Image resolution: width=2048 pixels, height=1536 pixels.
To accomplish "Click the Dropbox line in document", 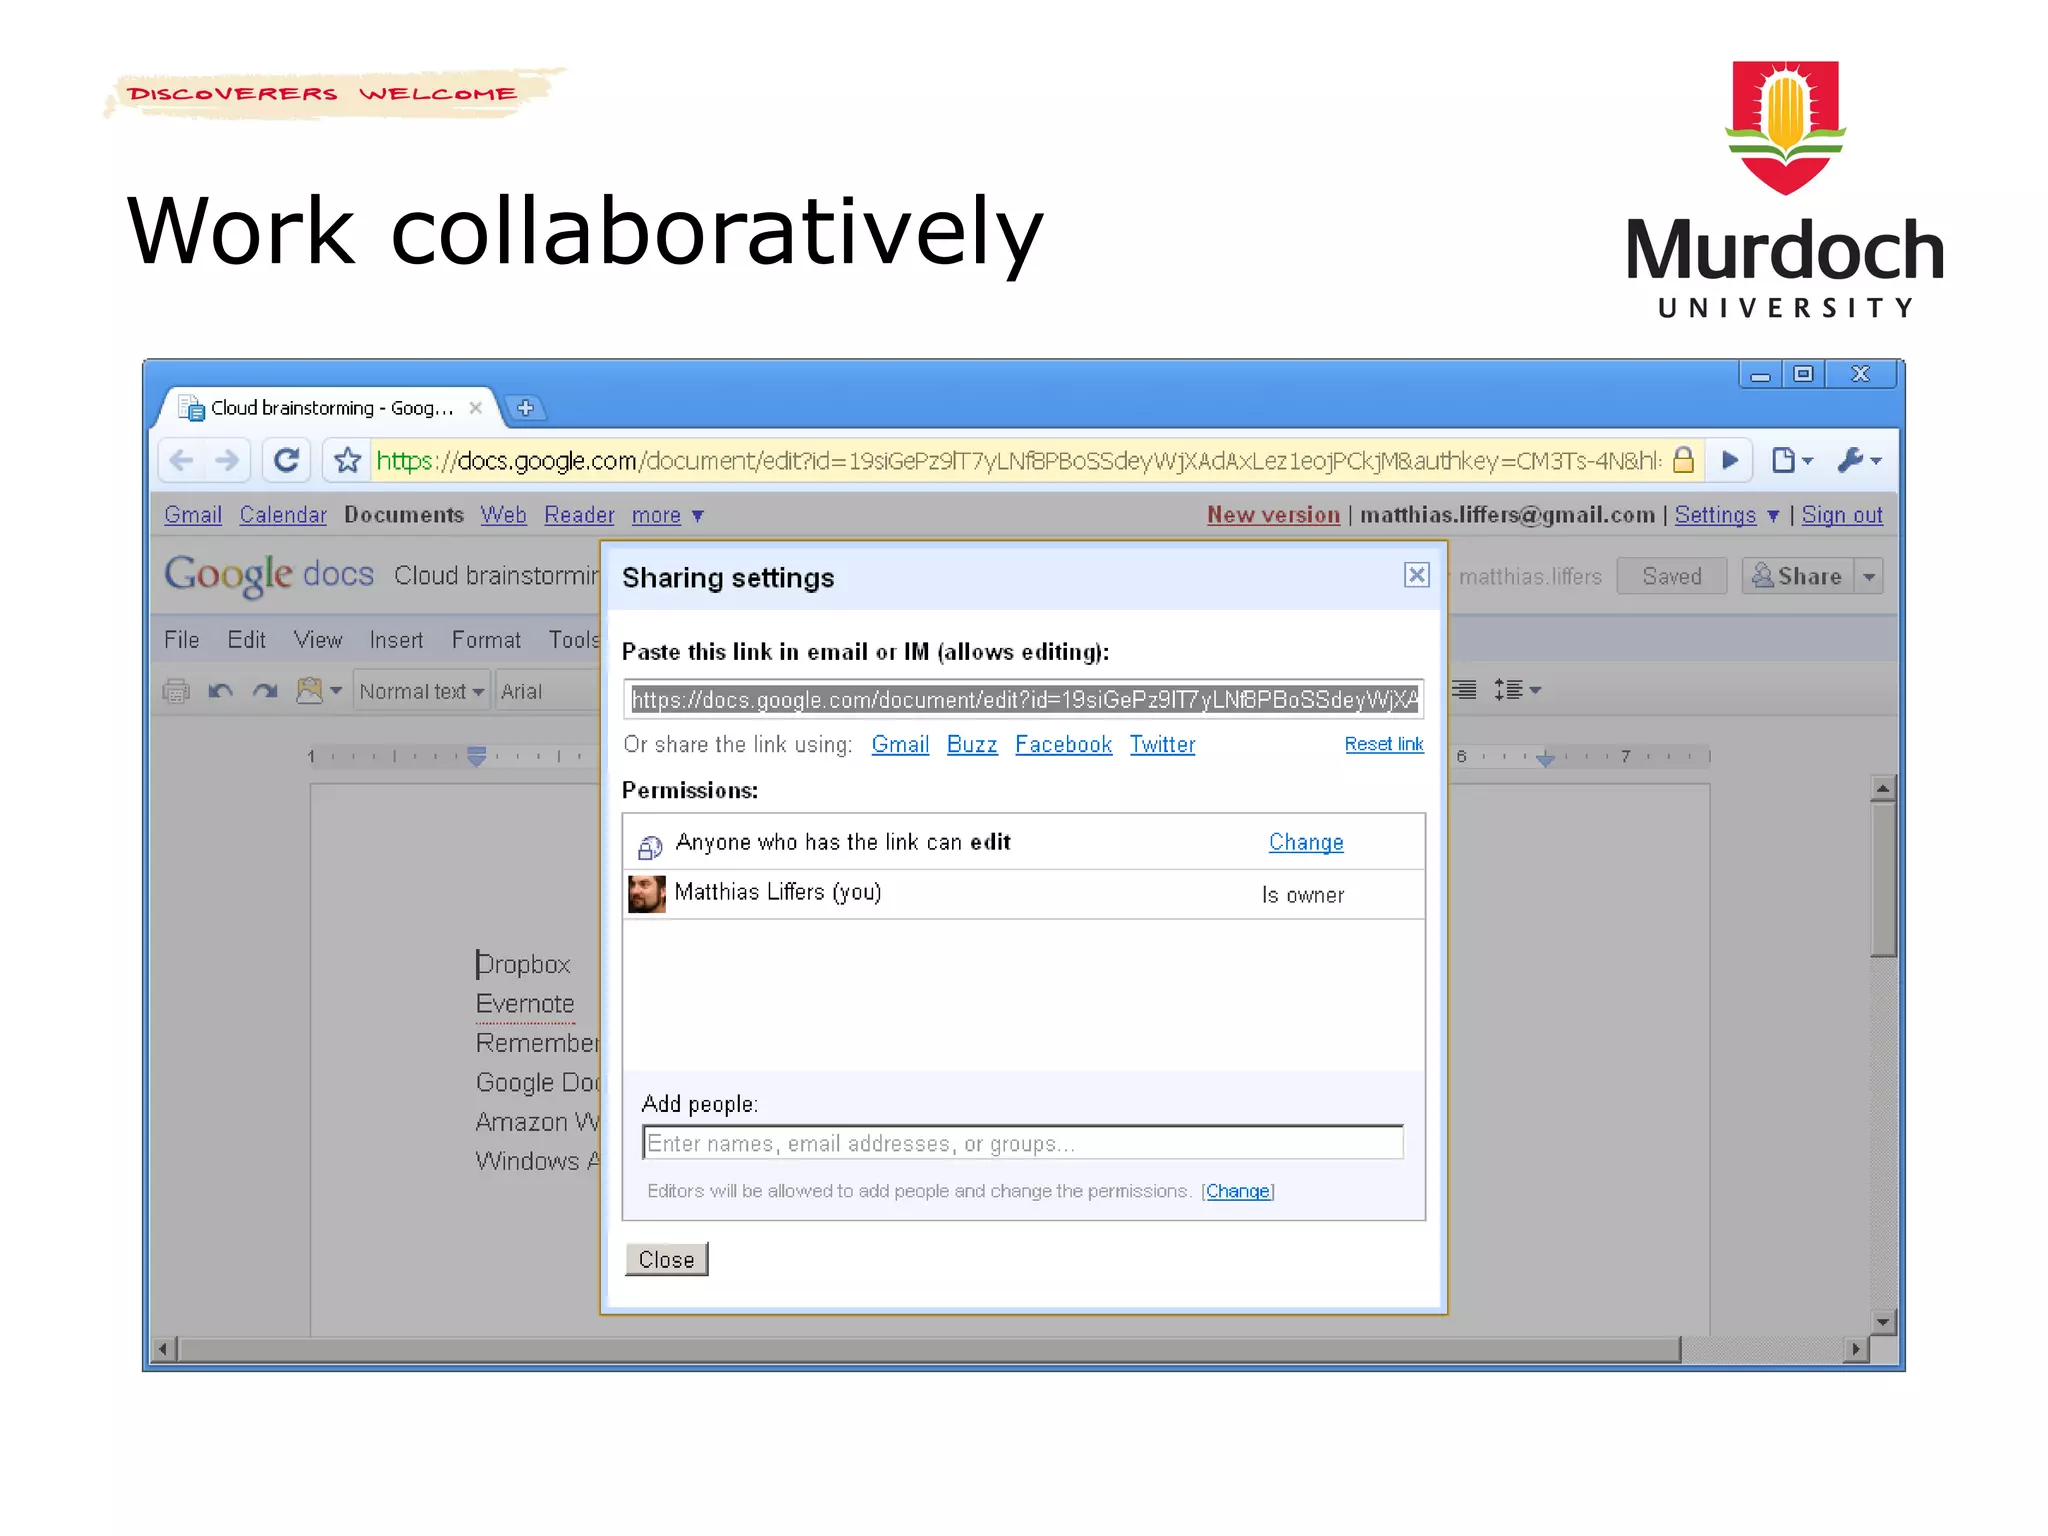I will [523, 964].
